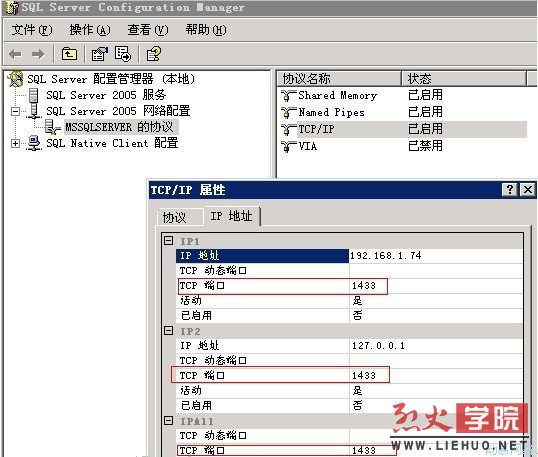Screen dimensions: 538x457
Task: Click the TCP/IP protocol icon
Action: click(288, 130)
